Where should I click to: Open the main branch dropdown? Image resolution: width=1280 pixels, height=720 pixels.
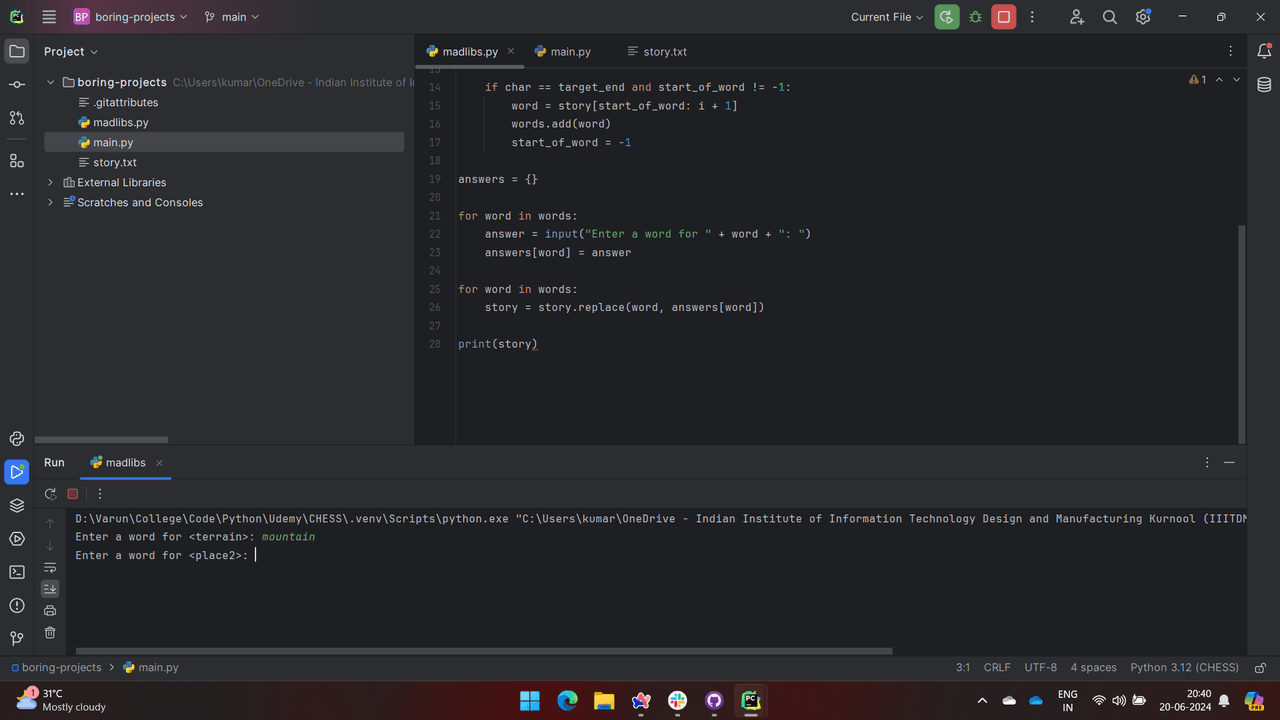[231, 17]
